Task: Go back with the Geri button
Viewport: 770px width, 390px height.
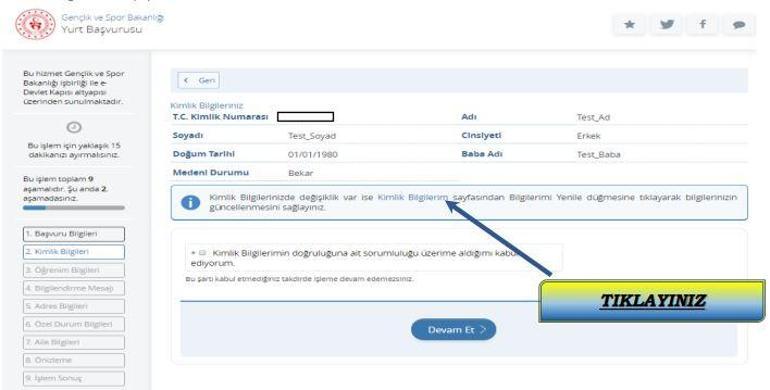Action: click(x=199, y=81)
